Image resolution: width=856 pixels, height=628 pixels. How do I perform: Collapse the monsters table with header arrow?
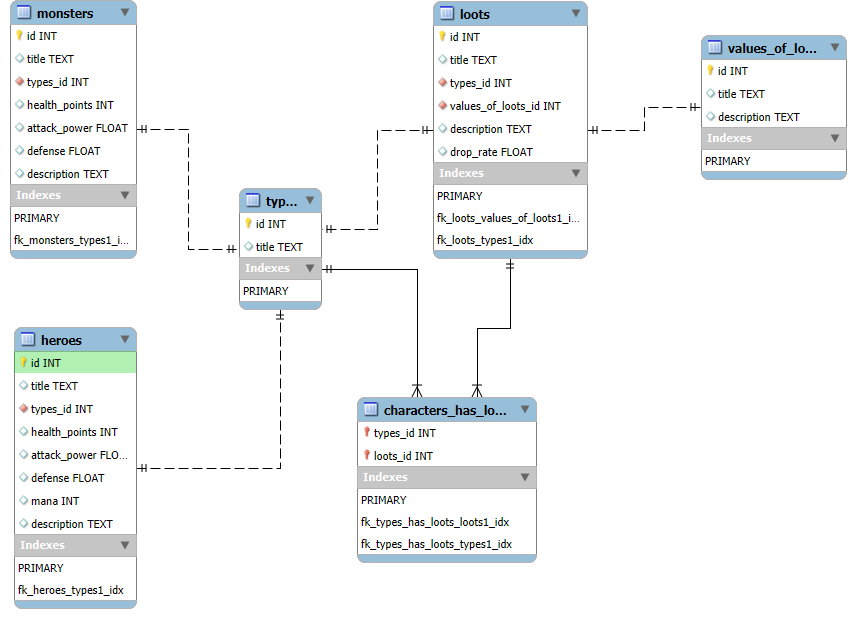[x=124, y=13]
